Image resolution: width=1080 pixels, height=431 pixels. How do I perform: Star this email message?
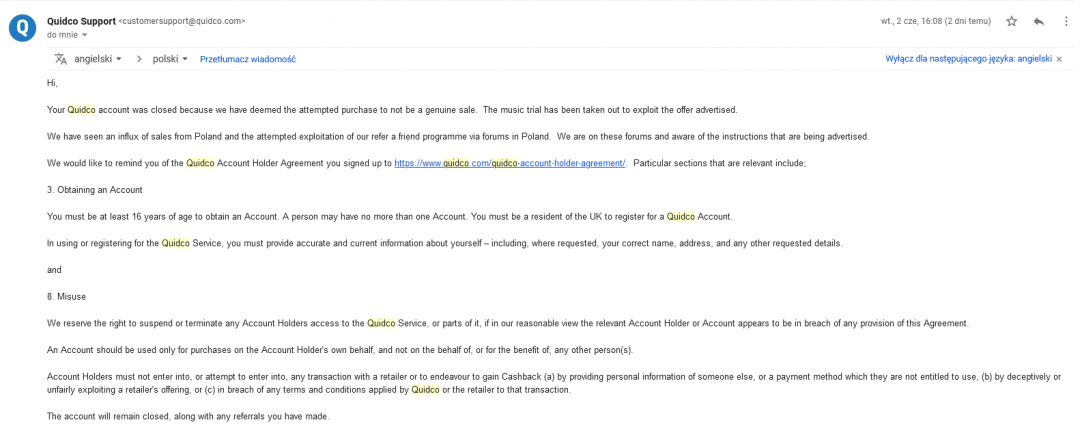click(1011, 21)
